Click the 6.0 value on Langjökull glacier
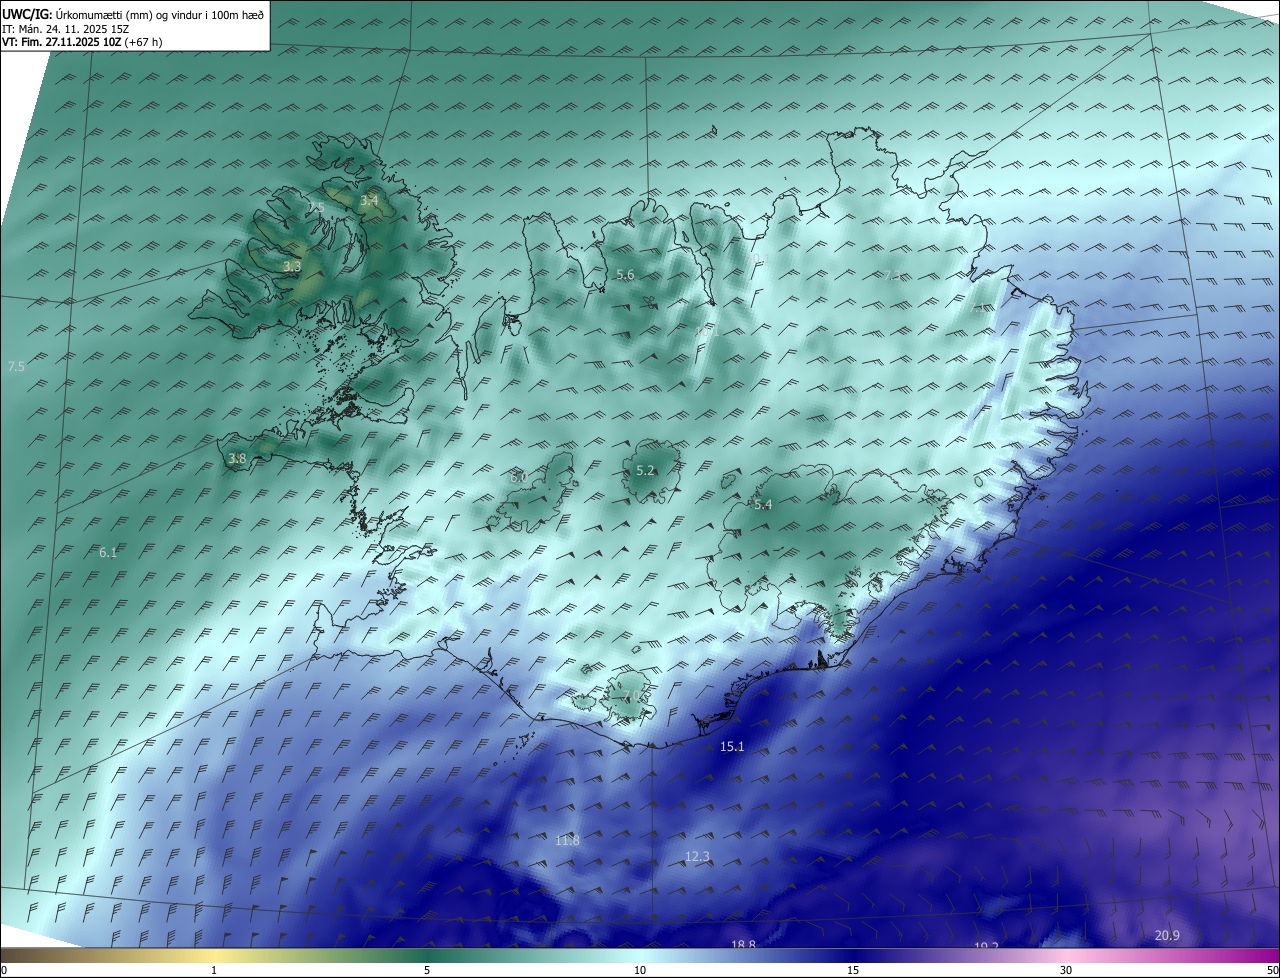Image resolution: width=1280 pixels, height=978 pixels. point(518,478)
